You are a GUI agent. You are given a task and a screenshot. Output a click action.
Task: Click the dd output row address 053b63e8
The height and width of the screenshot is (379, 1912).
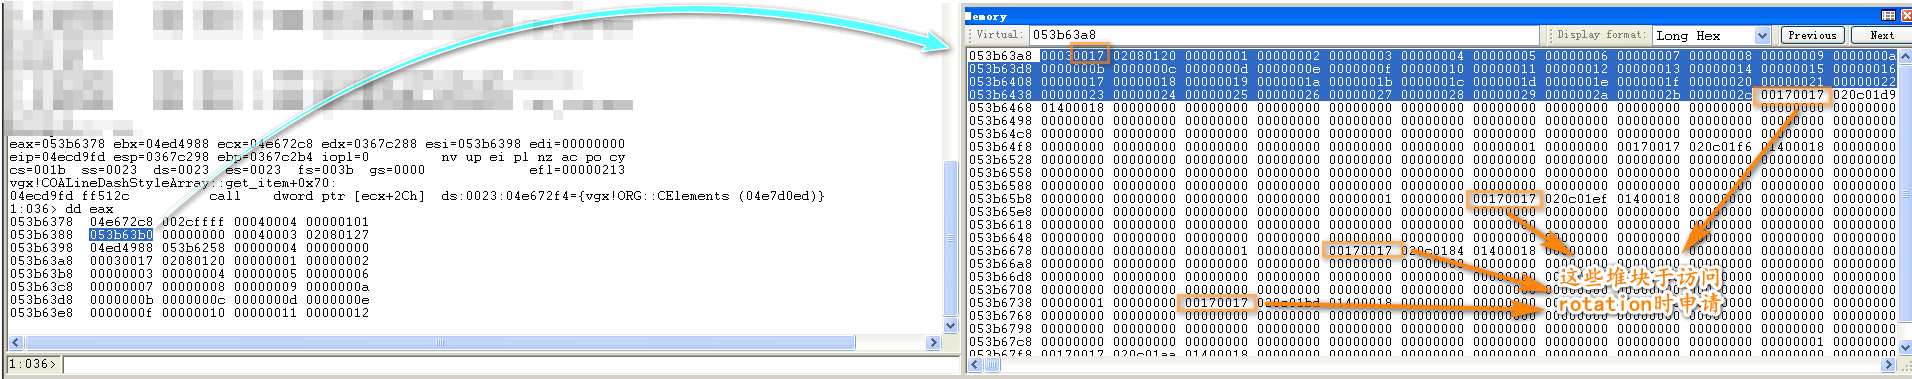point(41,313)
